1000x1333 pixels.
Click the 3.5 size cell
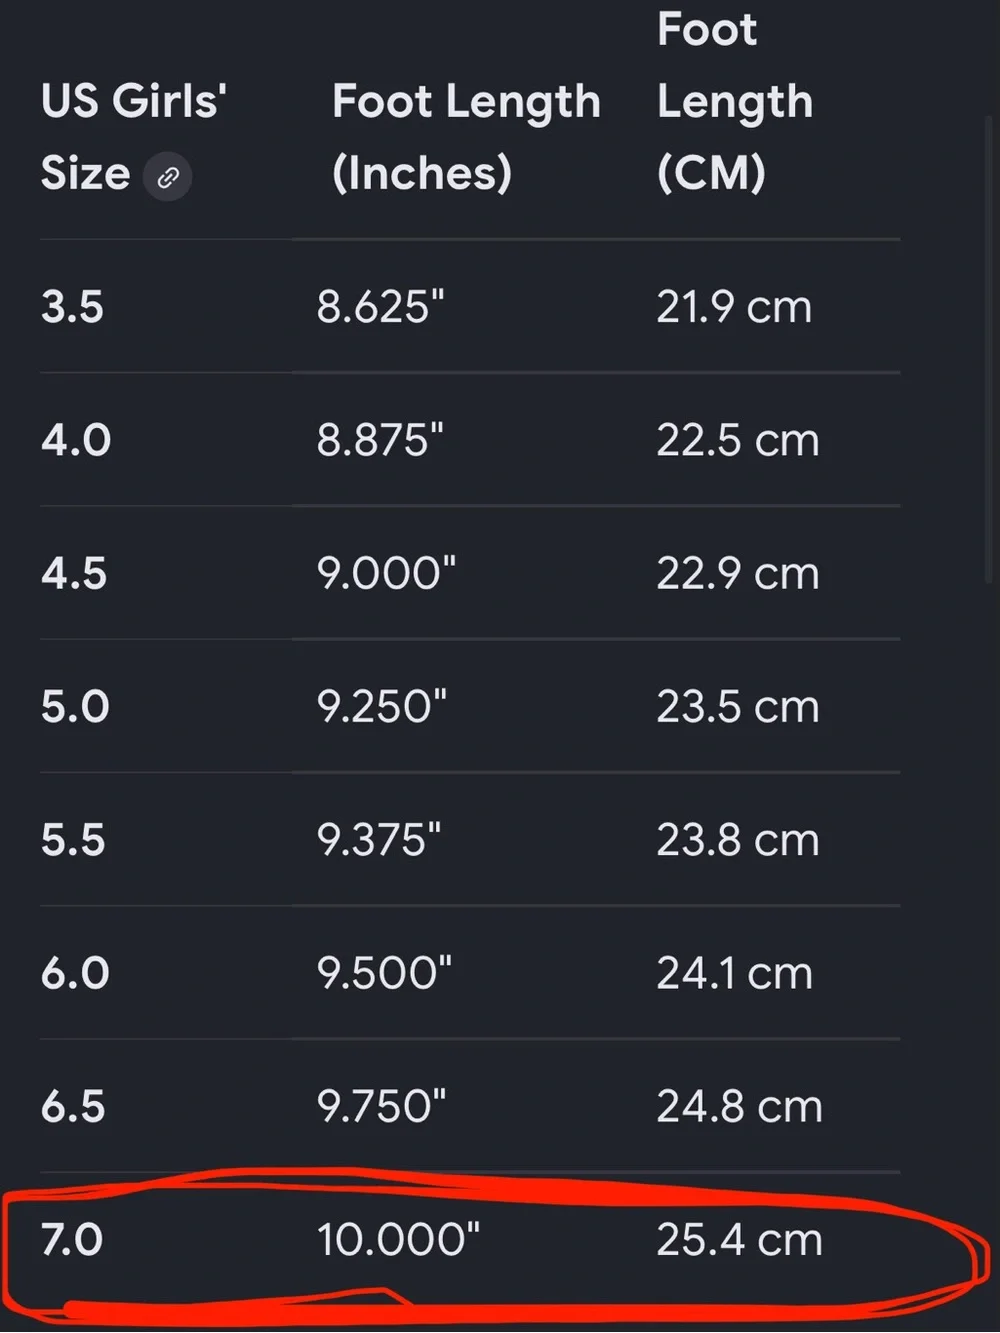pyautogui.click(x=72, y=307)
